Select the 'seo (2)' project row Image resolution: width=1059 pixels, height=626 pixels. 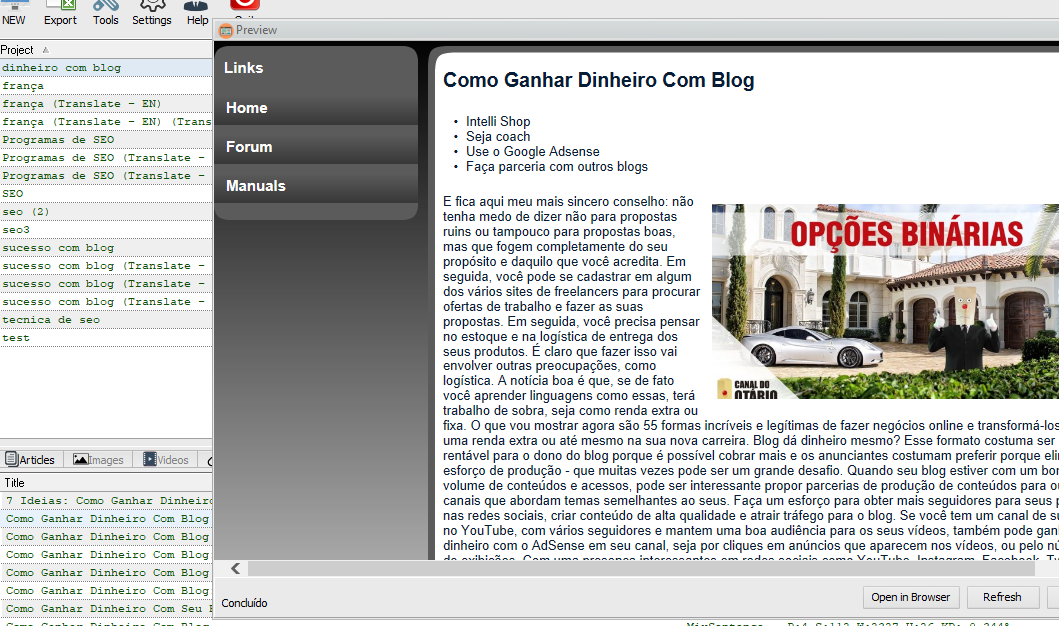coord(106,211)
